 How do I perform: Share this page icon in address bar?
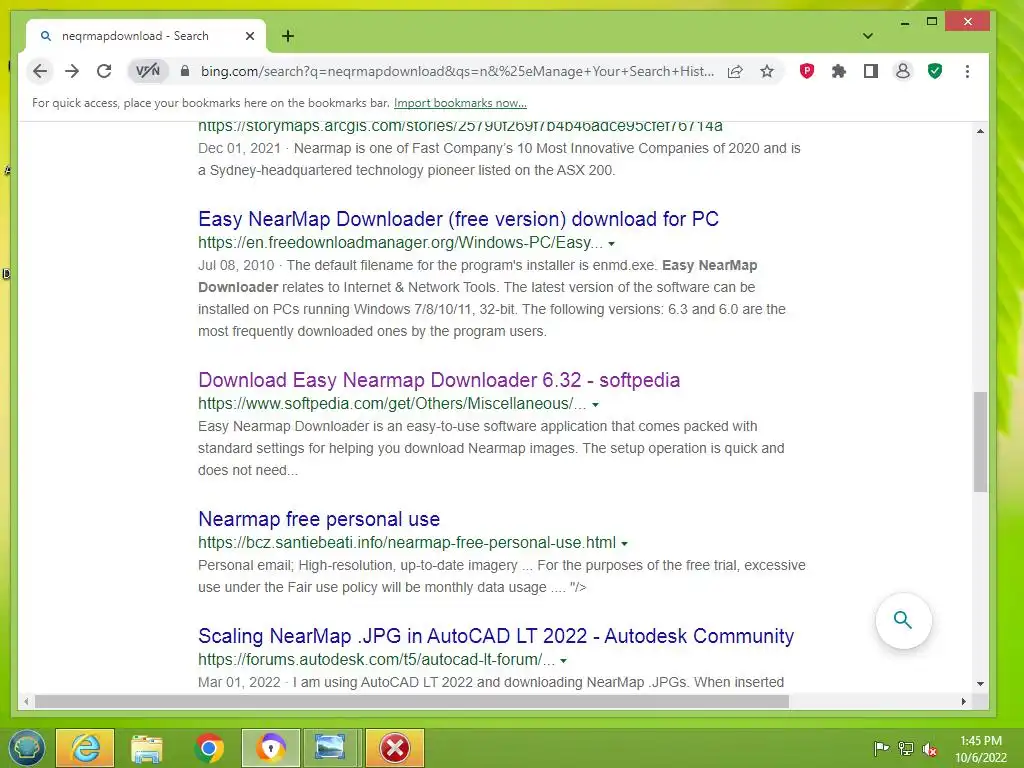click(x=735, y=71)
